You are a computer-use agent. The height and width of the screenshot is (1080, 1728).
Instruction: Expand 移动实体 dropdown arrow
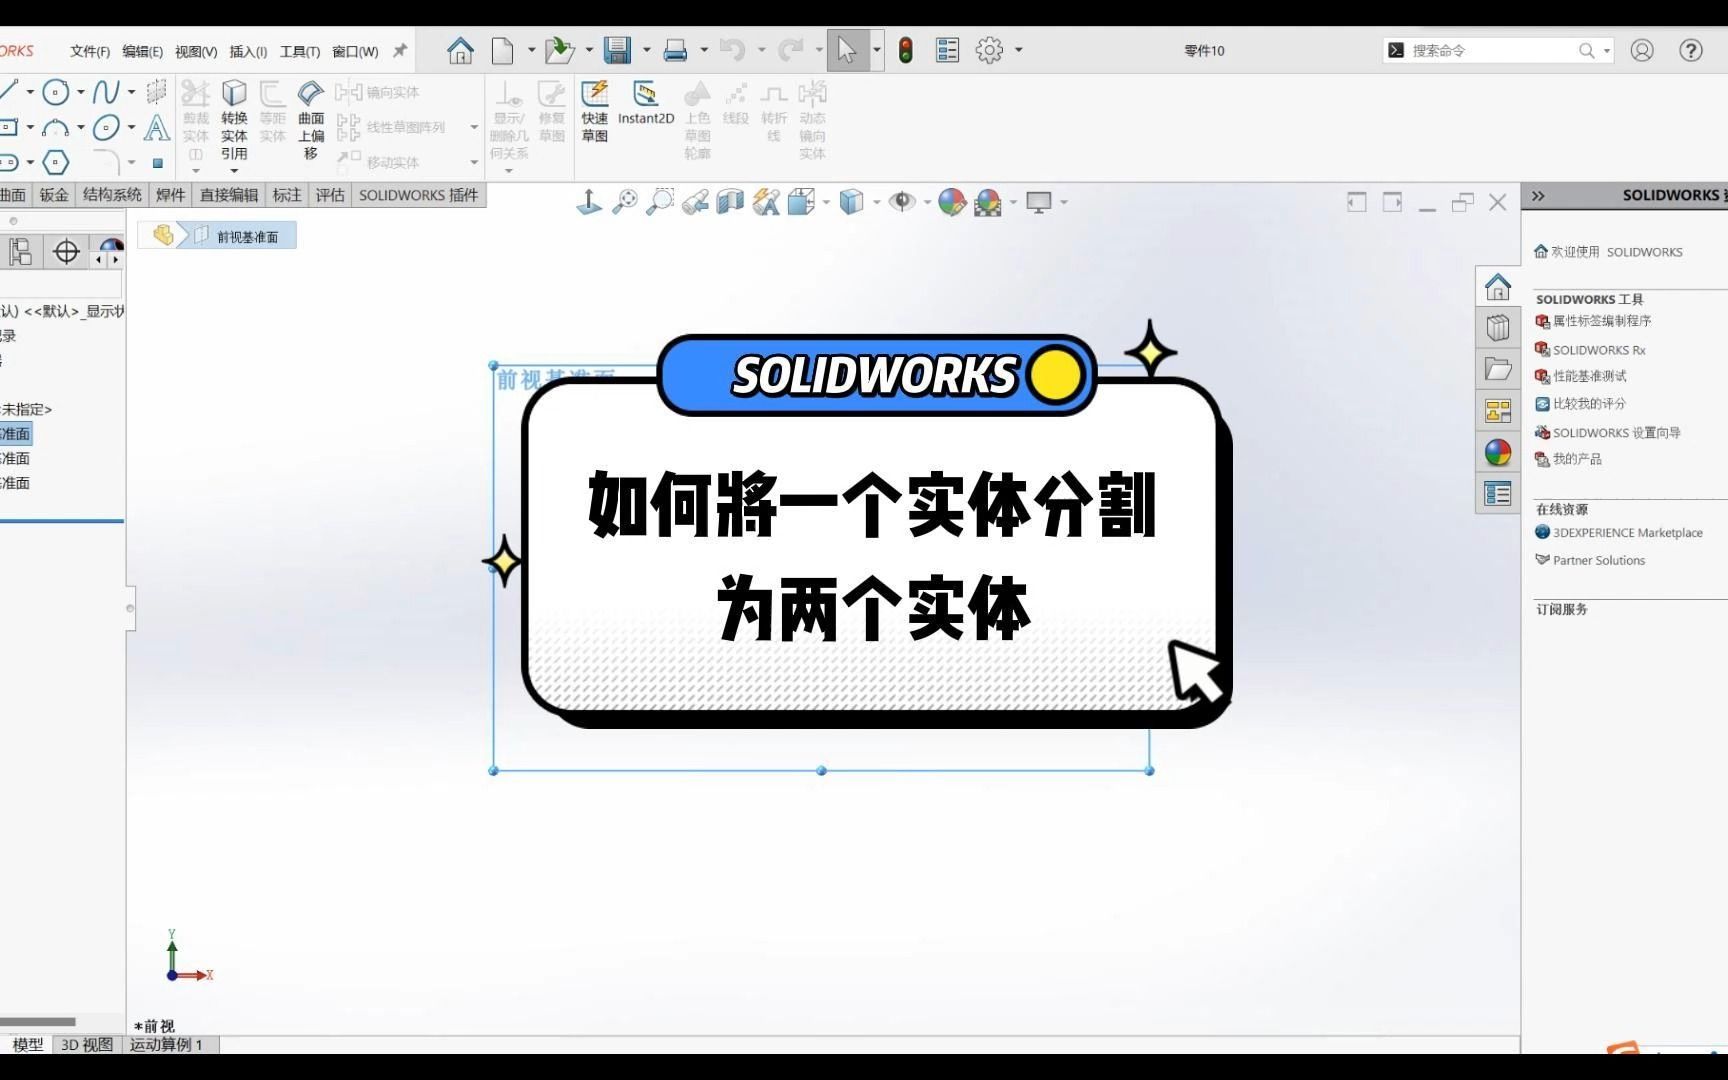pyautogui.click(x=474, y=162)
